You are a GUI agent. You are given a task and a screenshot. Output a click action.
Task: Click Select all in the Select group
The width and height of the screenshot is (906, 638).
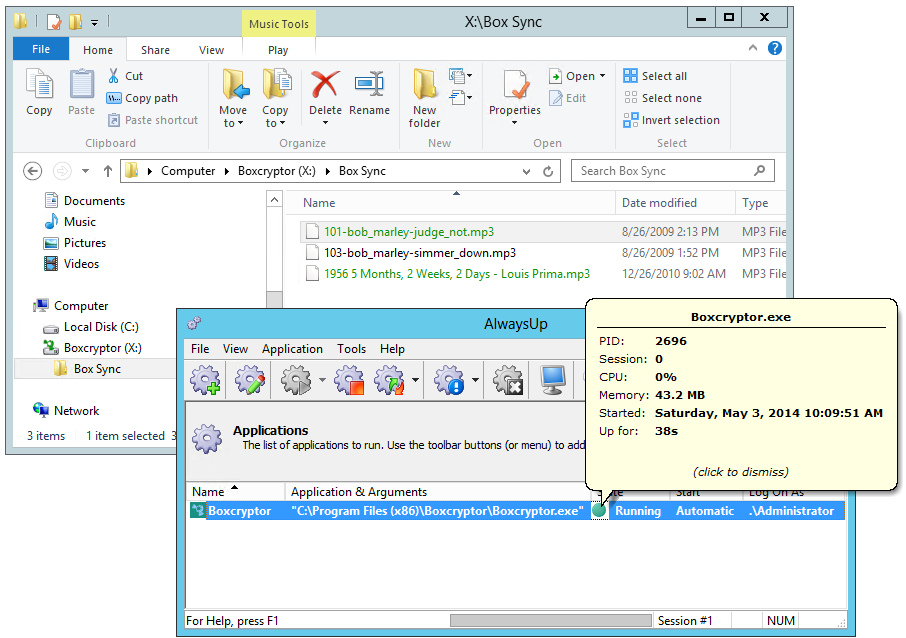655,76
